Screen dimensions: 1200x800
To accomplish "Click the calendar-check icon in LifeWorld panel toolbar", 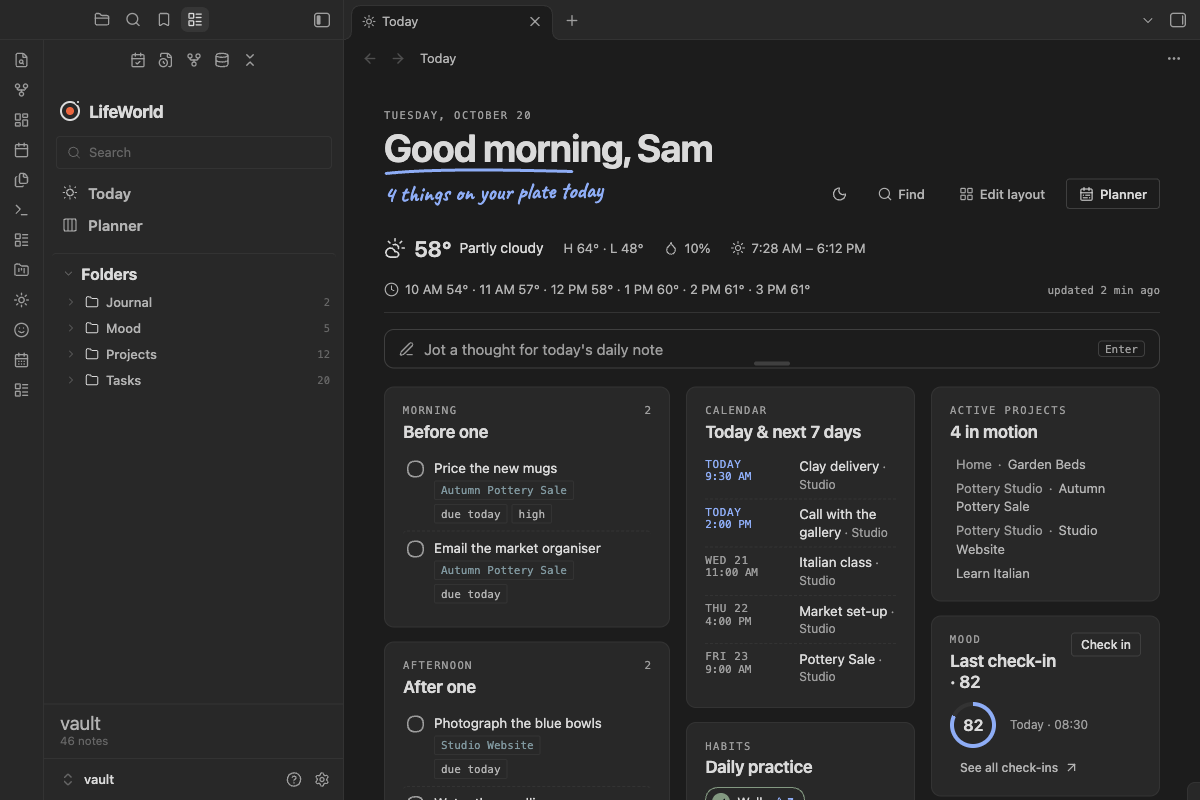I will coord(138,61).
